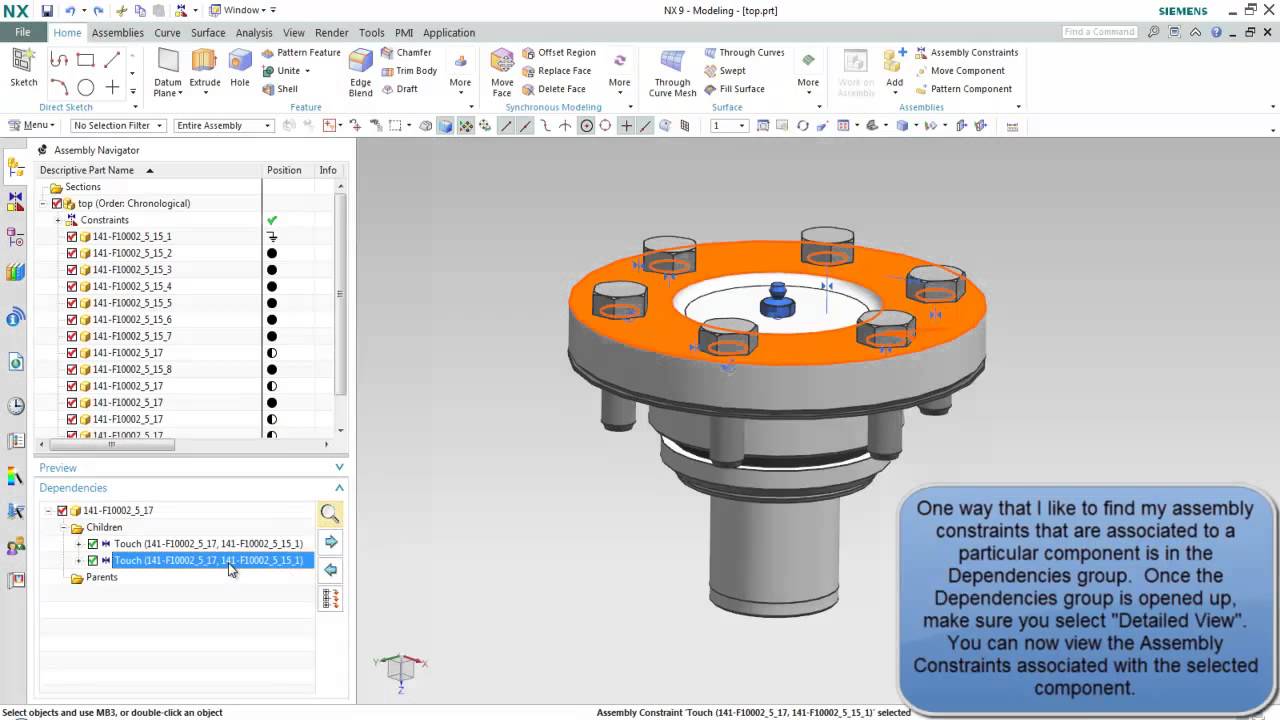
Task: Activate the Swept surface tool
Action: (725, 71)
